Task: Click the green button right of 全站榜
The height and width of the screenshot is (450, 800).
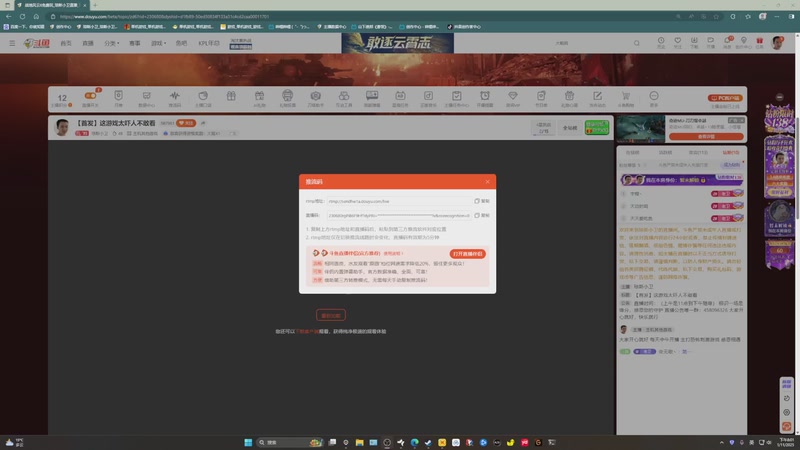Action: [x=596, y=128]
